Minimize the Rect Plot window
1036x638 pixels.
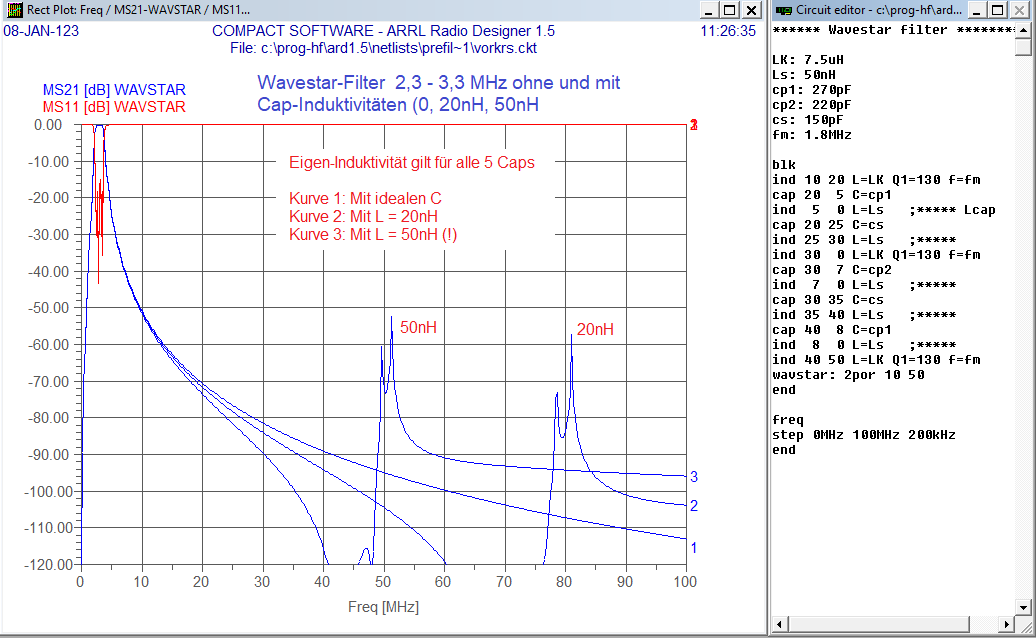click(709, 10)
